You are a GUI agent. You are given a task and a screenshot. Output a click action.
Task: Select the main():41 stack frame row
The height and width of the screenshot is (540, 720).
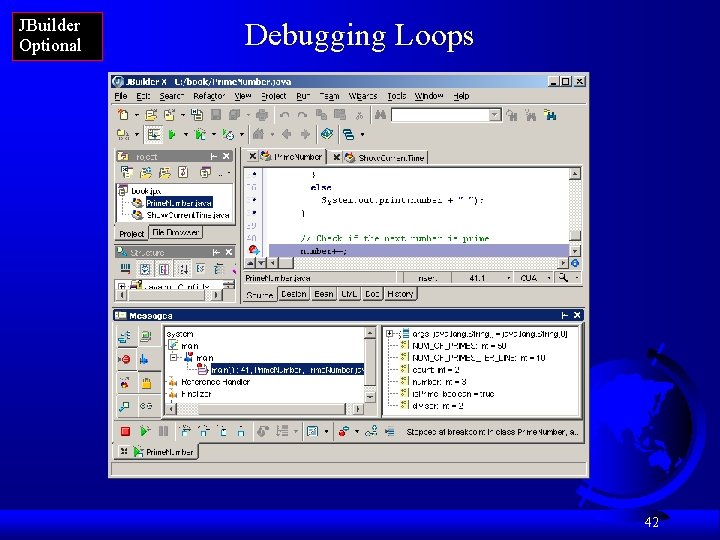tap(287, 370)
